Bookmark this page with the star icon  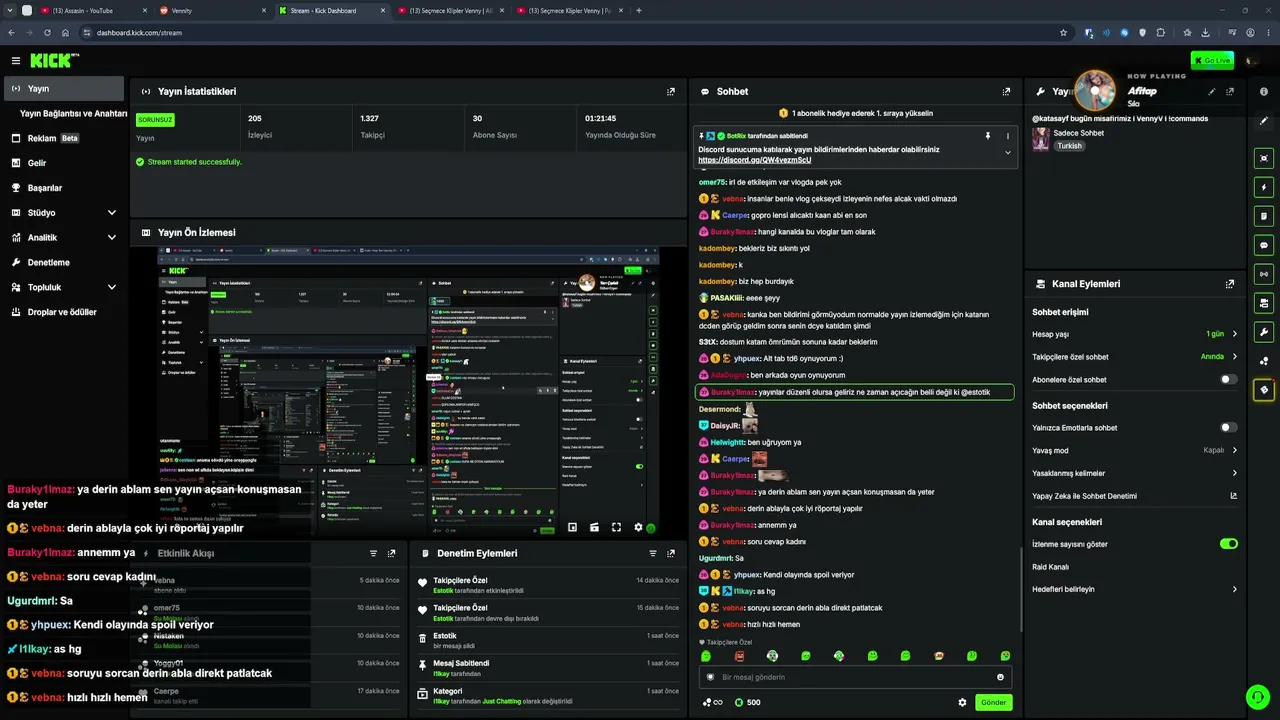pyautogui.click(x=1063, y=32)
